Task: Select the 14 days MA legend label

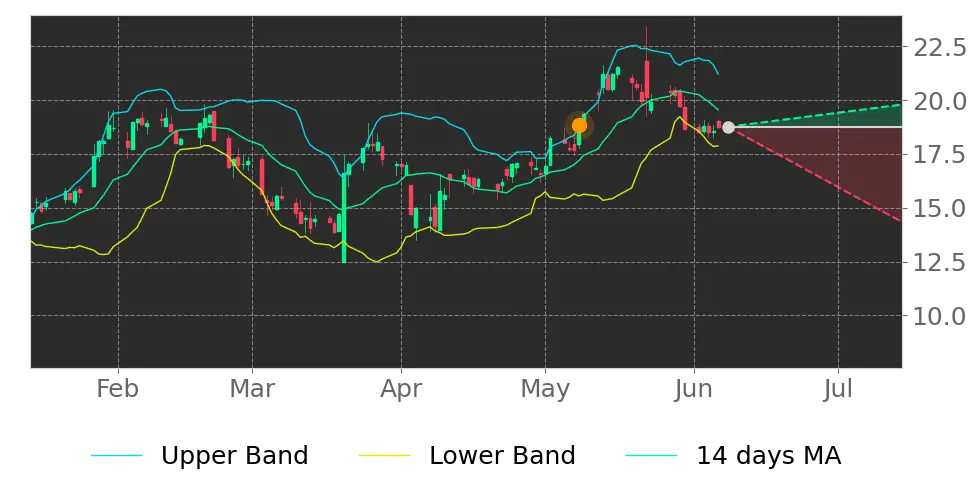Action: [769, 456]
